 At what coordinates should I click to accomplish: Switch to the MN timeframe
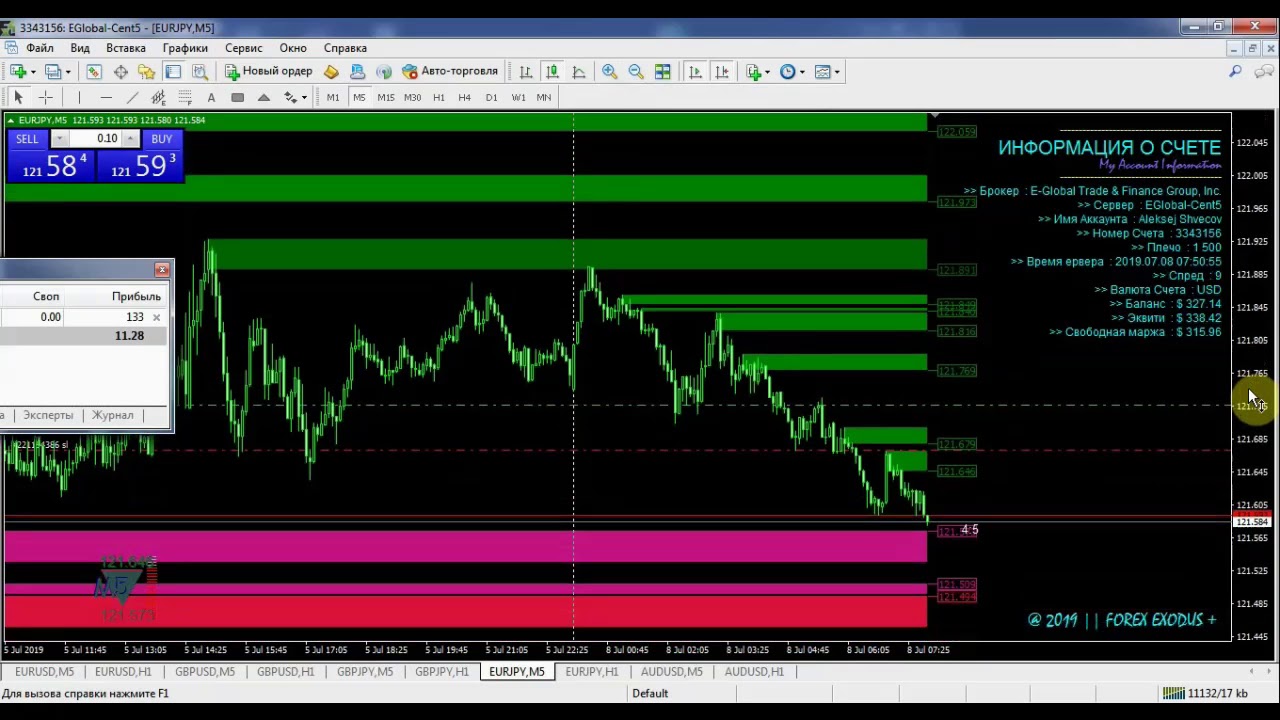coord(544,97)
